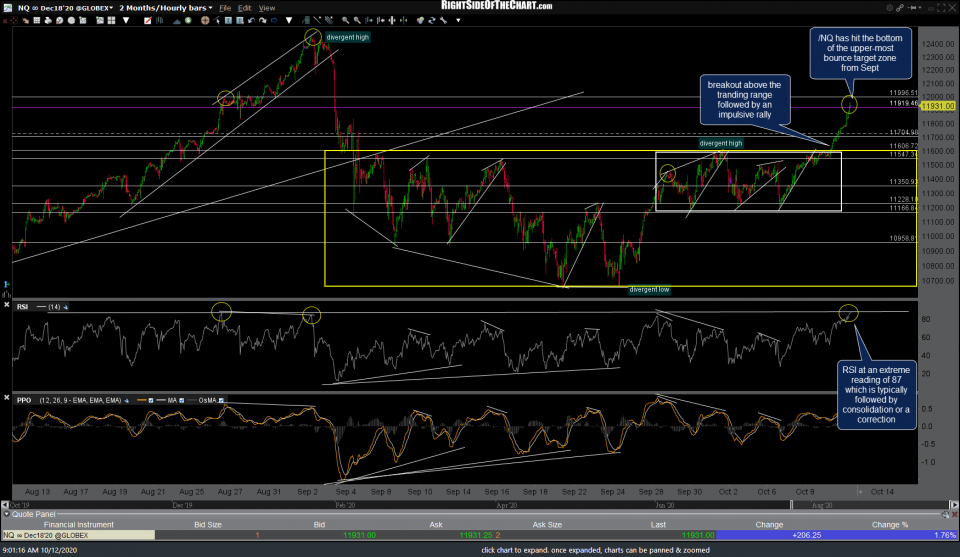The image size is (960, 557).
Task: Click the 1.76% change percent value
Action: (x=944, y=535)
